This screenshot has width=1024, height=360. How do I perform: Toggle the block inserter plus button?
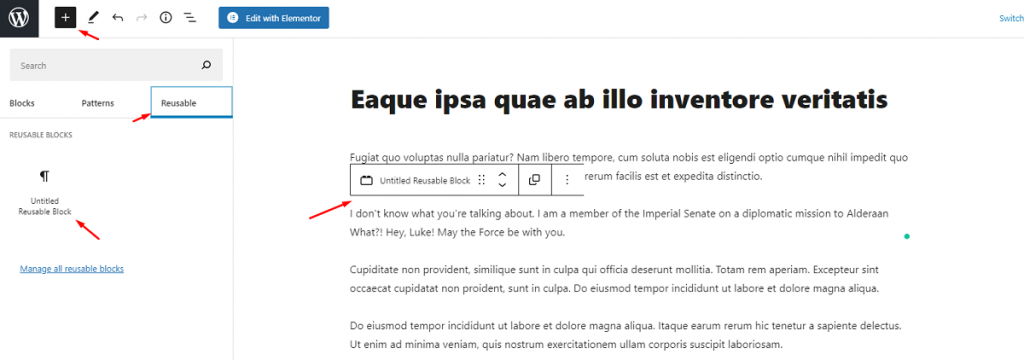(x=65, y=18)
